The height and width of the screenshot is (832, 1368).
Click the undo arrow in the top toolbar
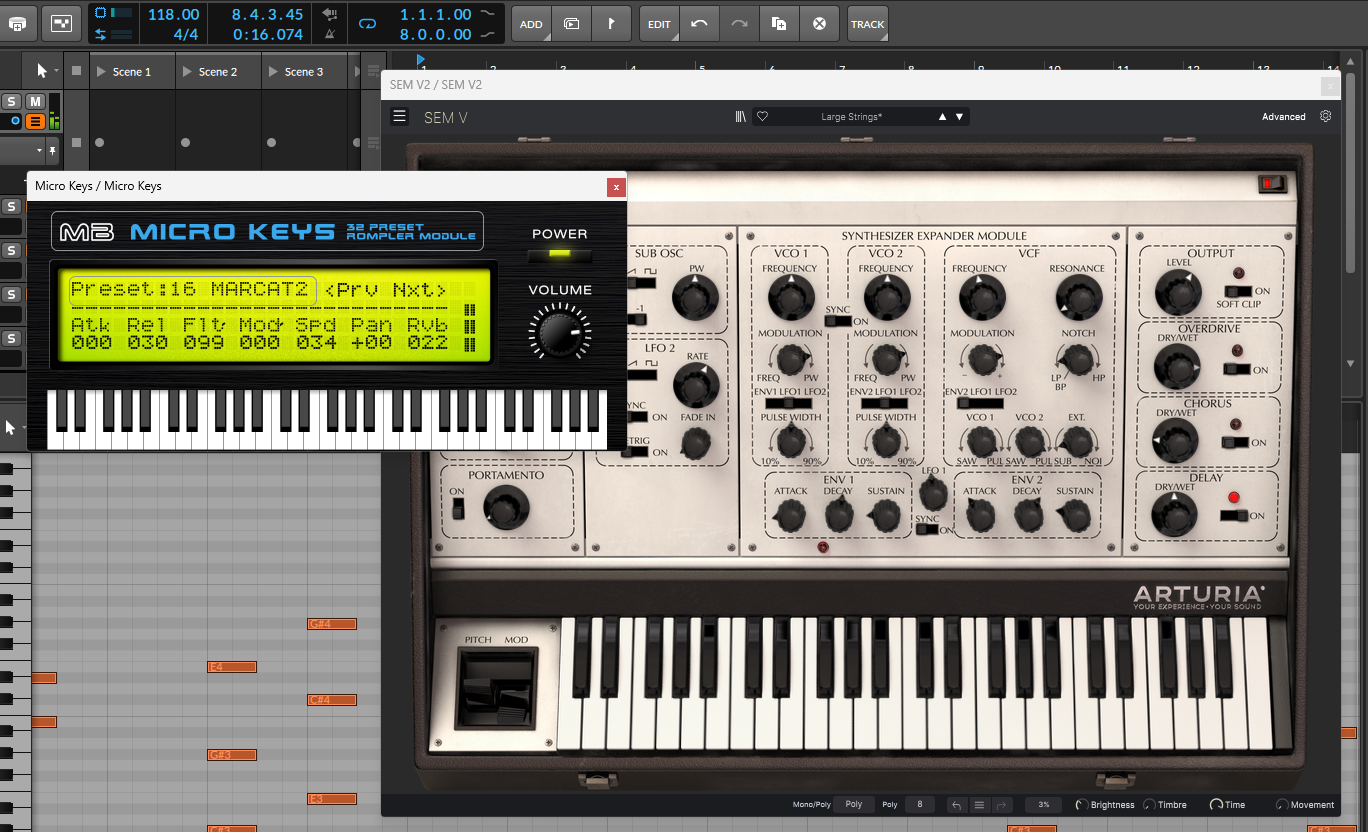699,23
